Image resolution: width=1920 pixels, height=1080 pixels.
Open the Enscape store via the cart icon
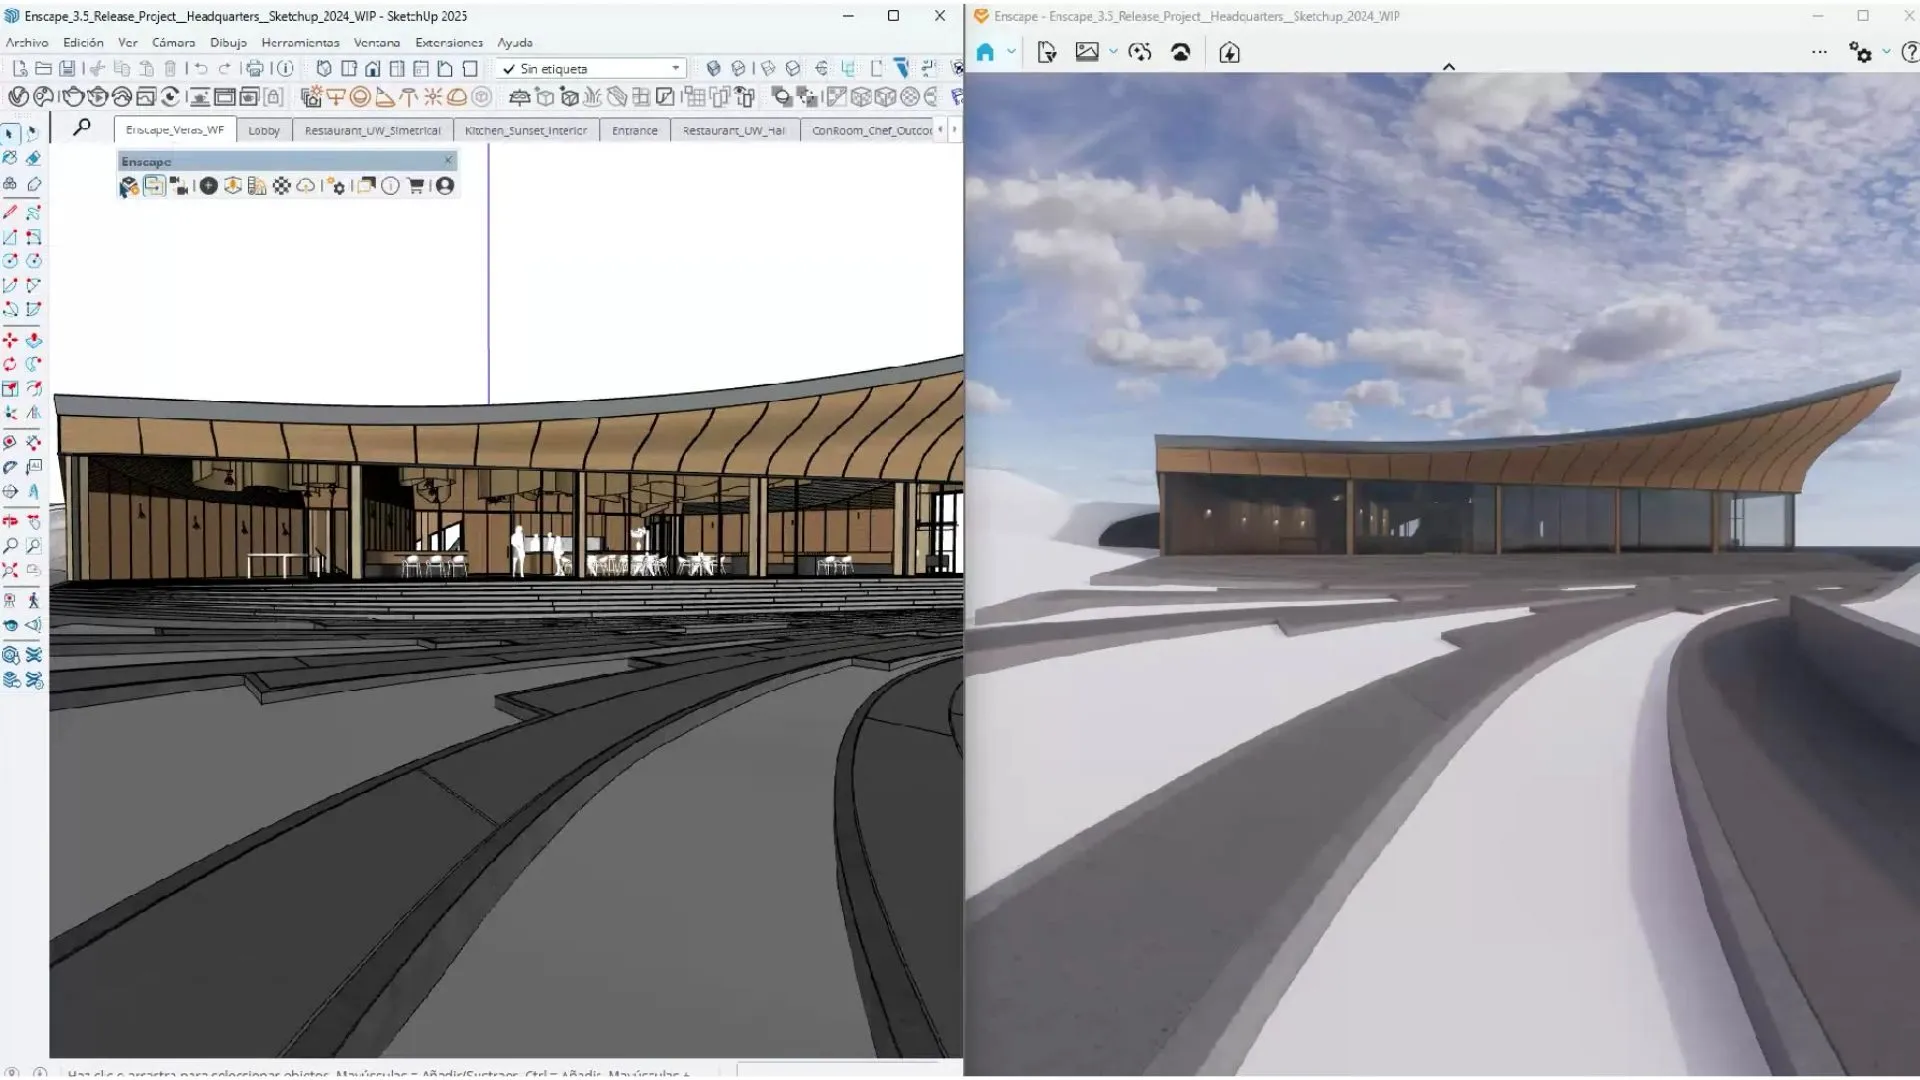pos(415,186)
